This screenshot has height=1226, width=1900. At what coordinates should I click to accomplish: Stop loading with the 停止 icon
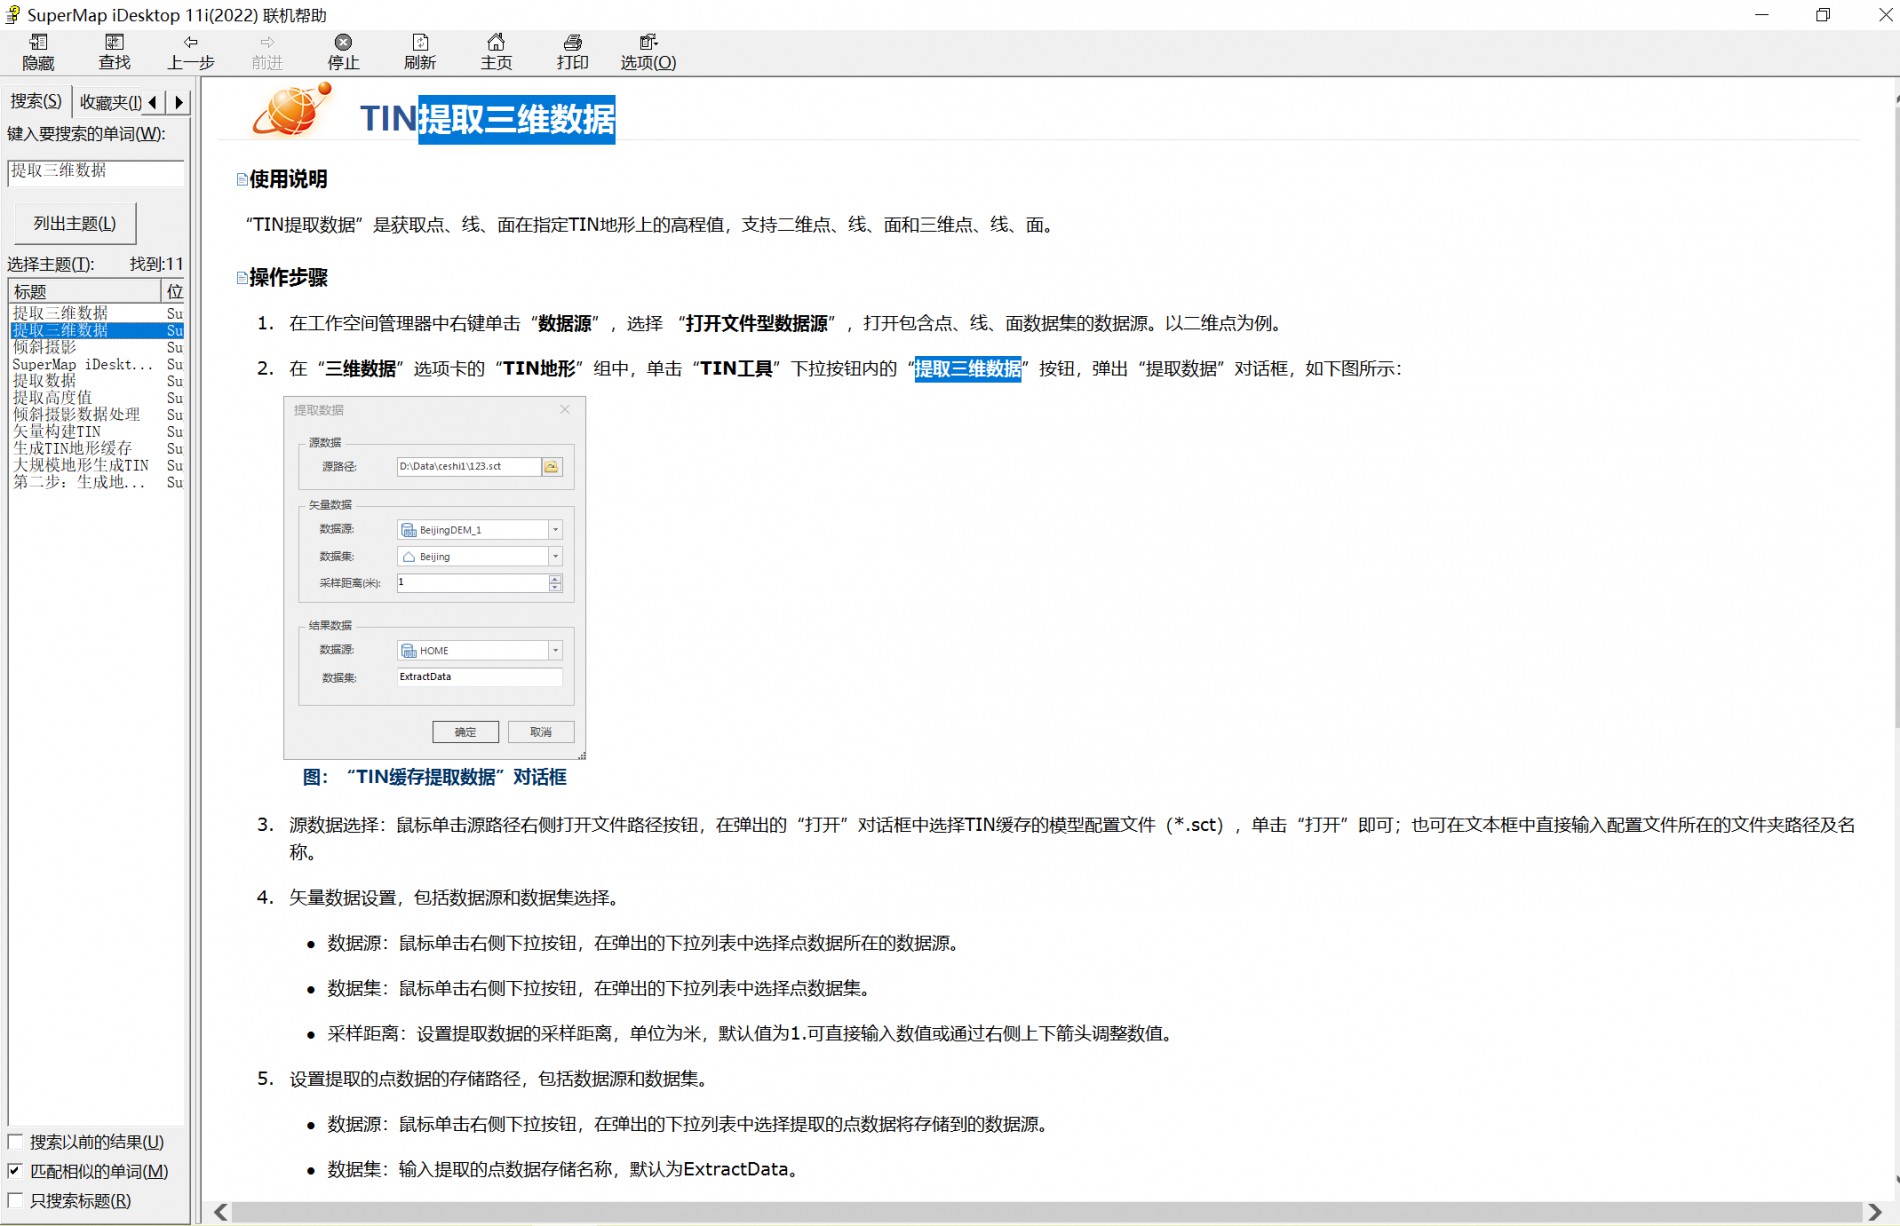pyautogui.click(x=343, y=51)
